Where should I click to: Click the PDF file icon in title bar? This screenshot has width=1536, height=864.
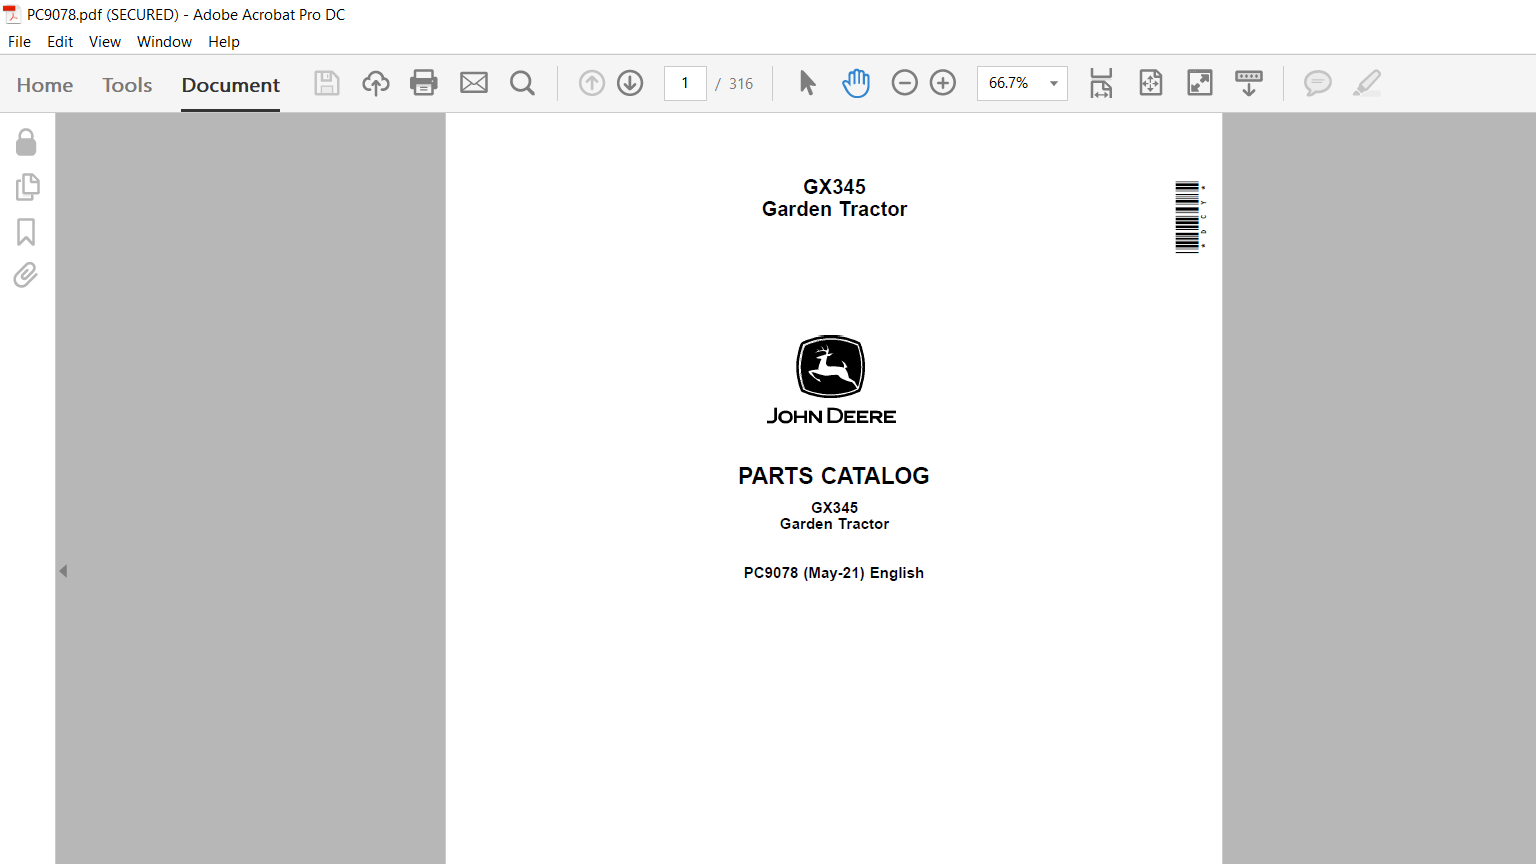pyautogui.click(x=12, y=14)
